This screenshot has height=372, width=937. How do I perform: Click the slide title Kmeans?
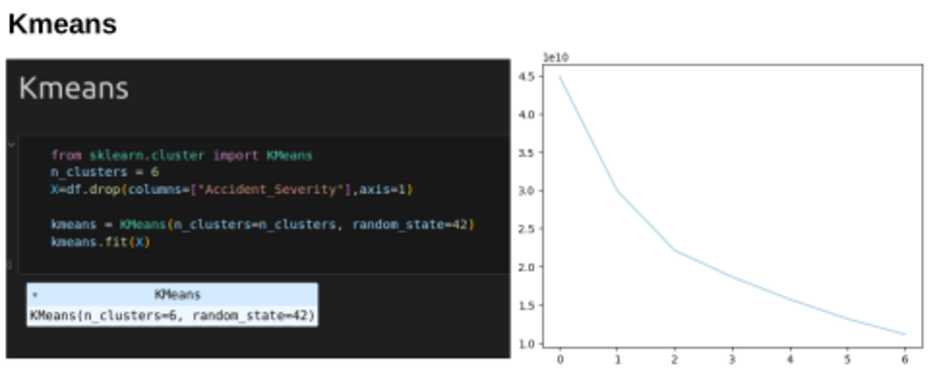(62, 24)
